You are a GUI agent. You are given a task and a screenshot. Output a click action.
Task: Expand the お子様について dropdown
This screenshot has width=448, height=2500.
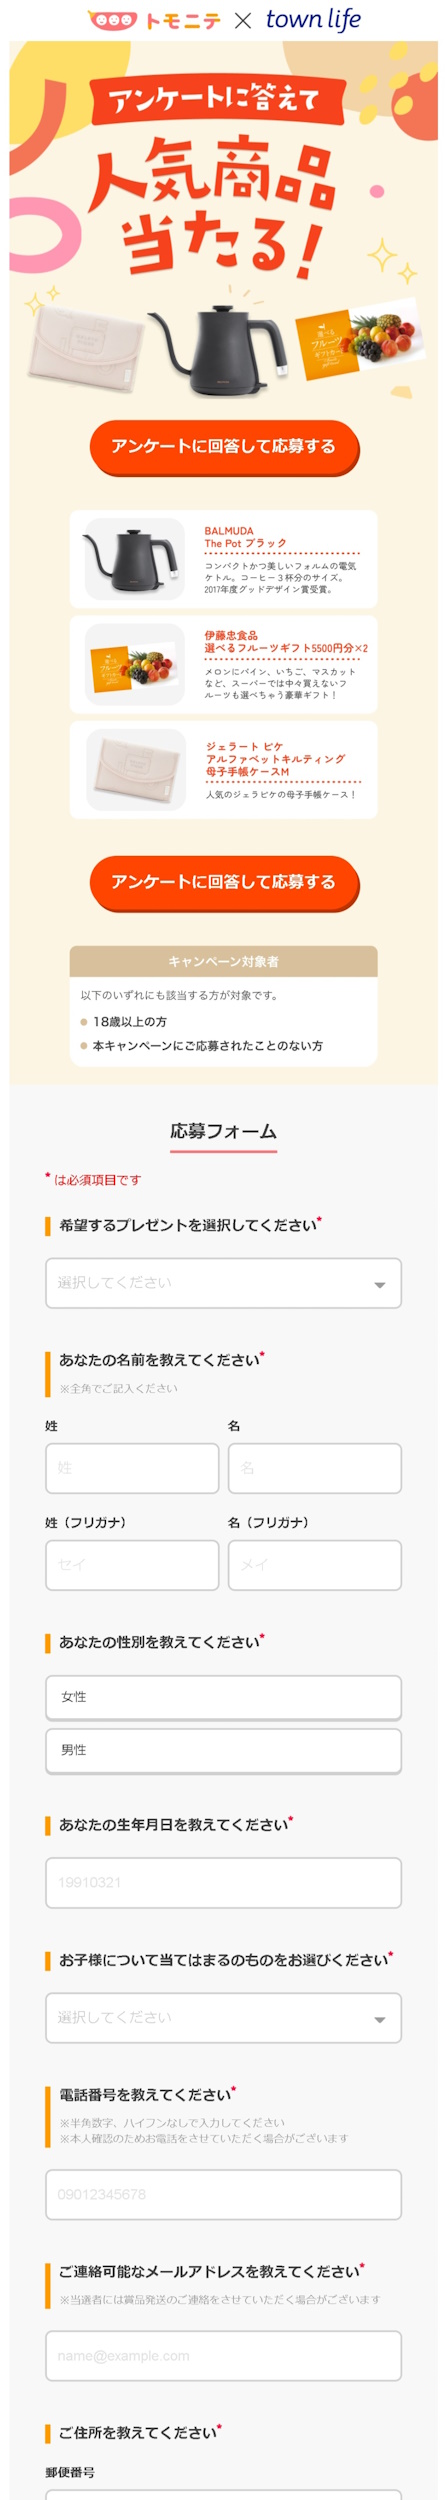coord(224,2017)
